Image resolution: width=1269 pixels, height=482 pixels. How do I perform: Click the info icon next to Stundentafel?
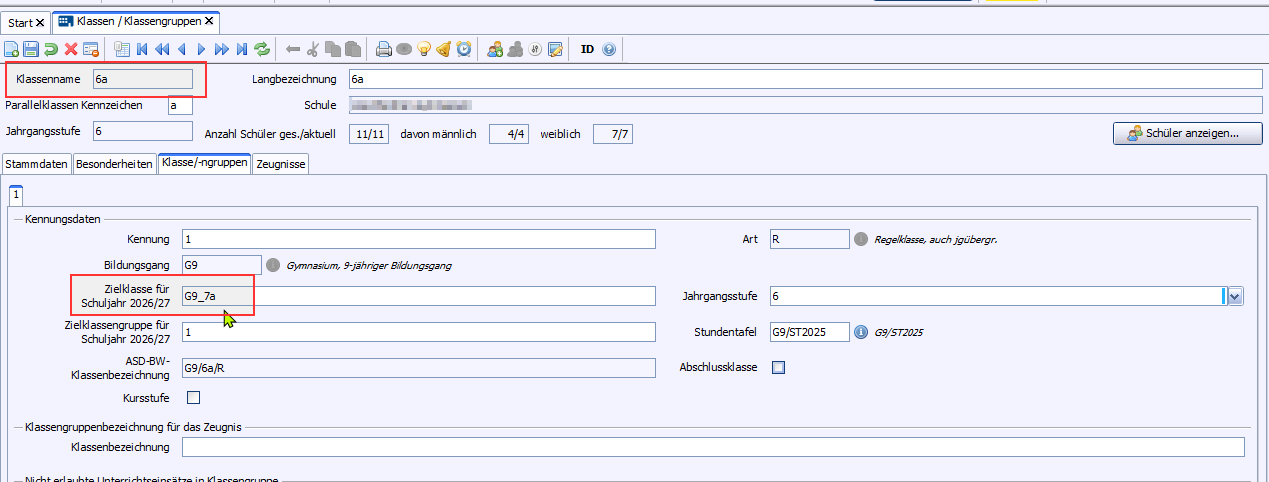(x=860, y=332)
